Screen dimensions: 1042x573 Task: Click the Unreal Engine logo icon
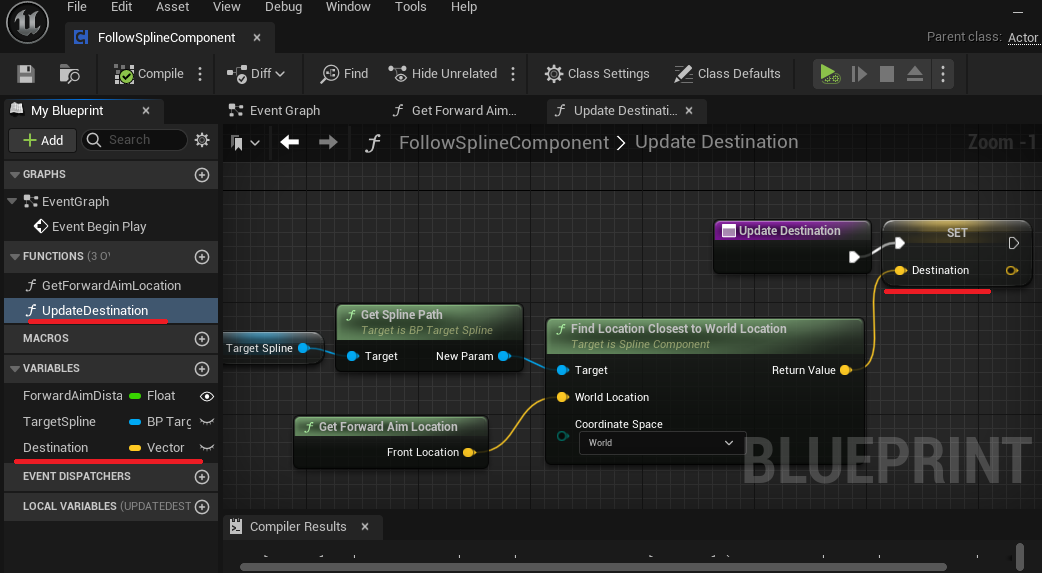(27, 23)
